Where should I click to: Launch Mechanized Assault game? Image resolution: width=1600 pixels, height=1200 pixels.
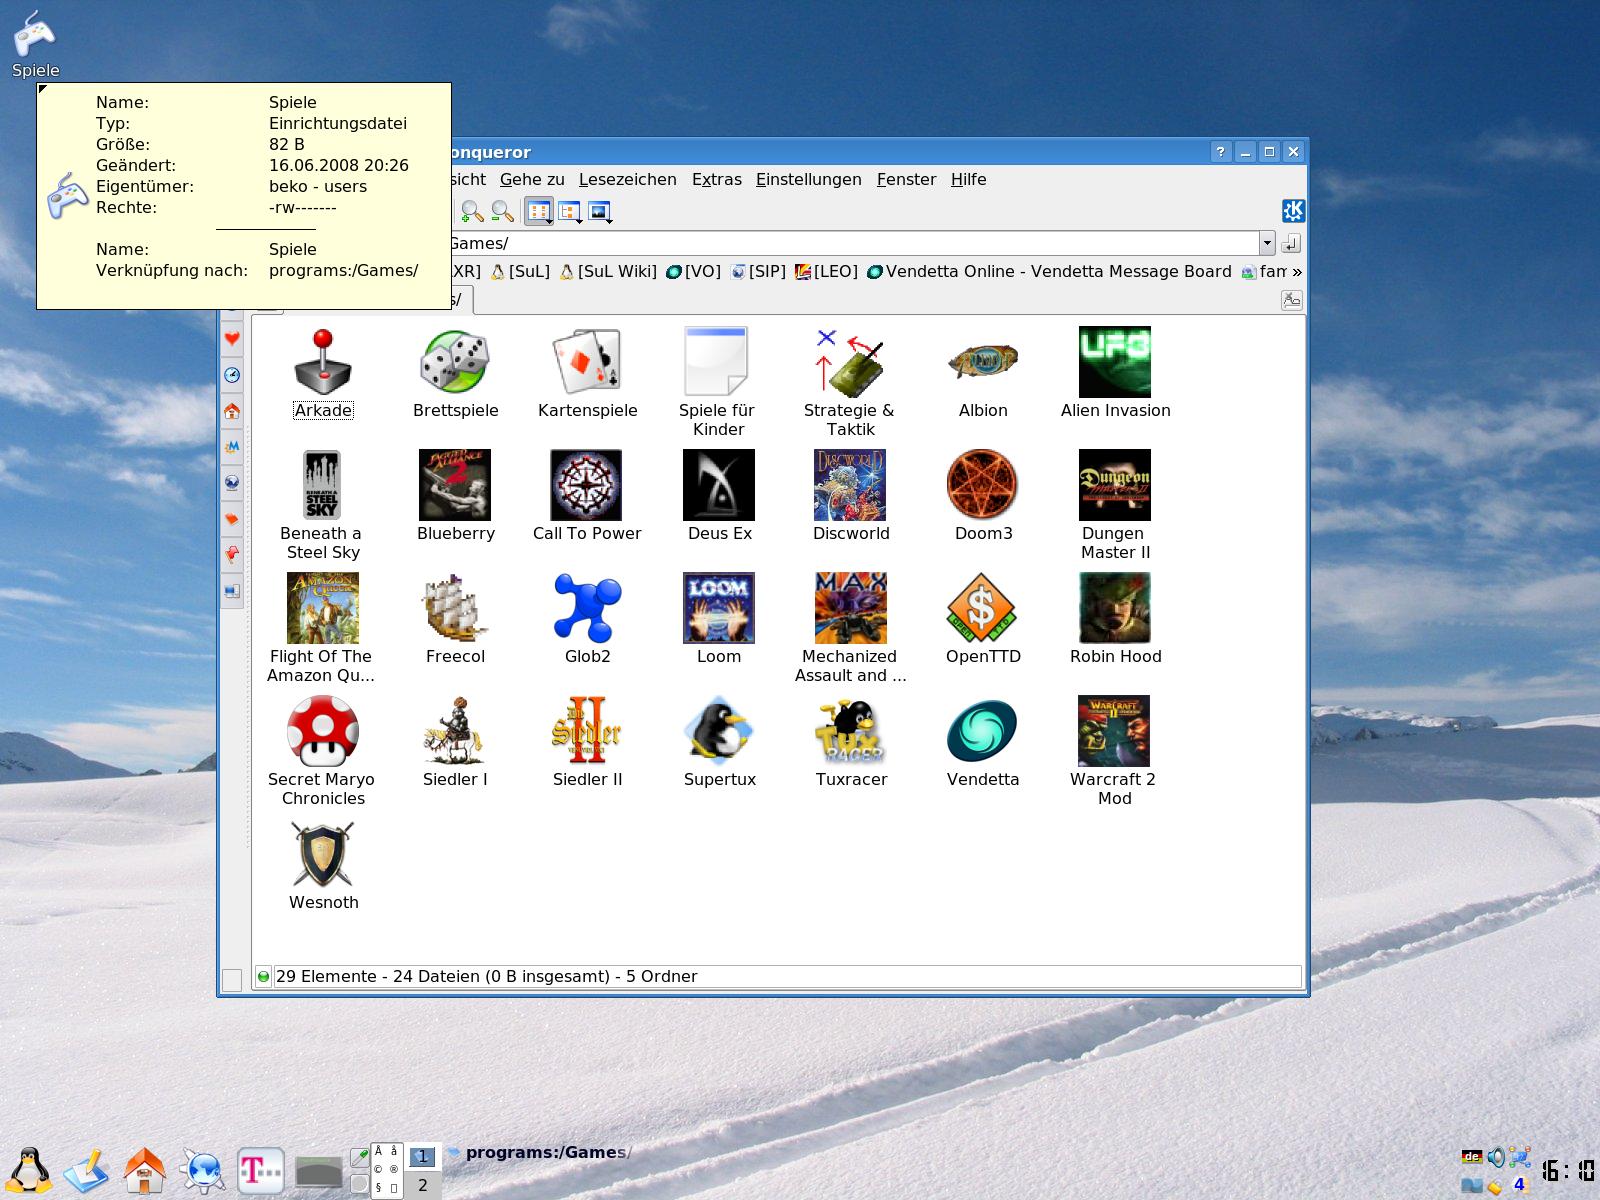tap(850, 628)
